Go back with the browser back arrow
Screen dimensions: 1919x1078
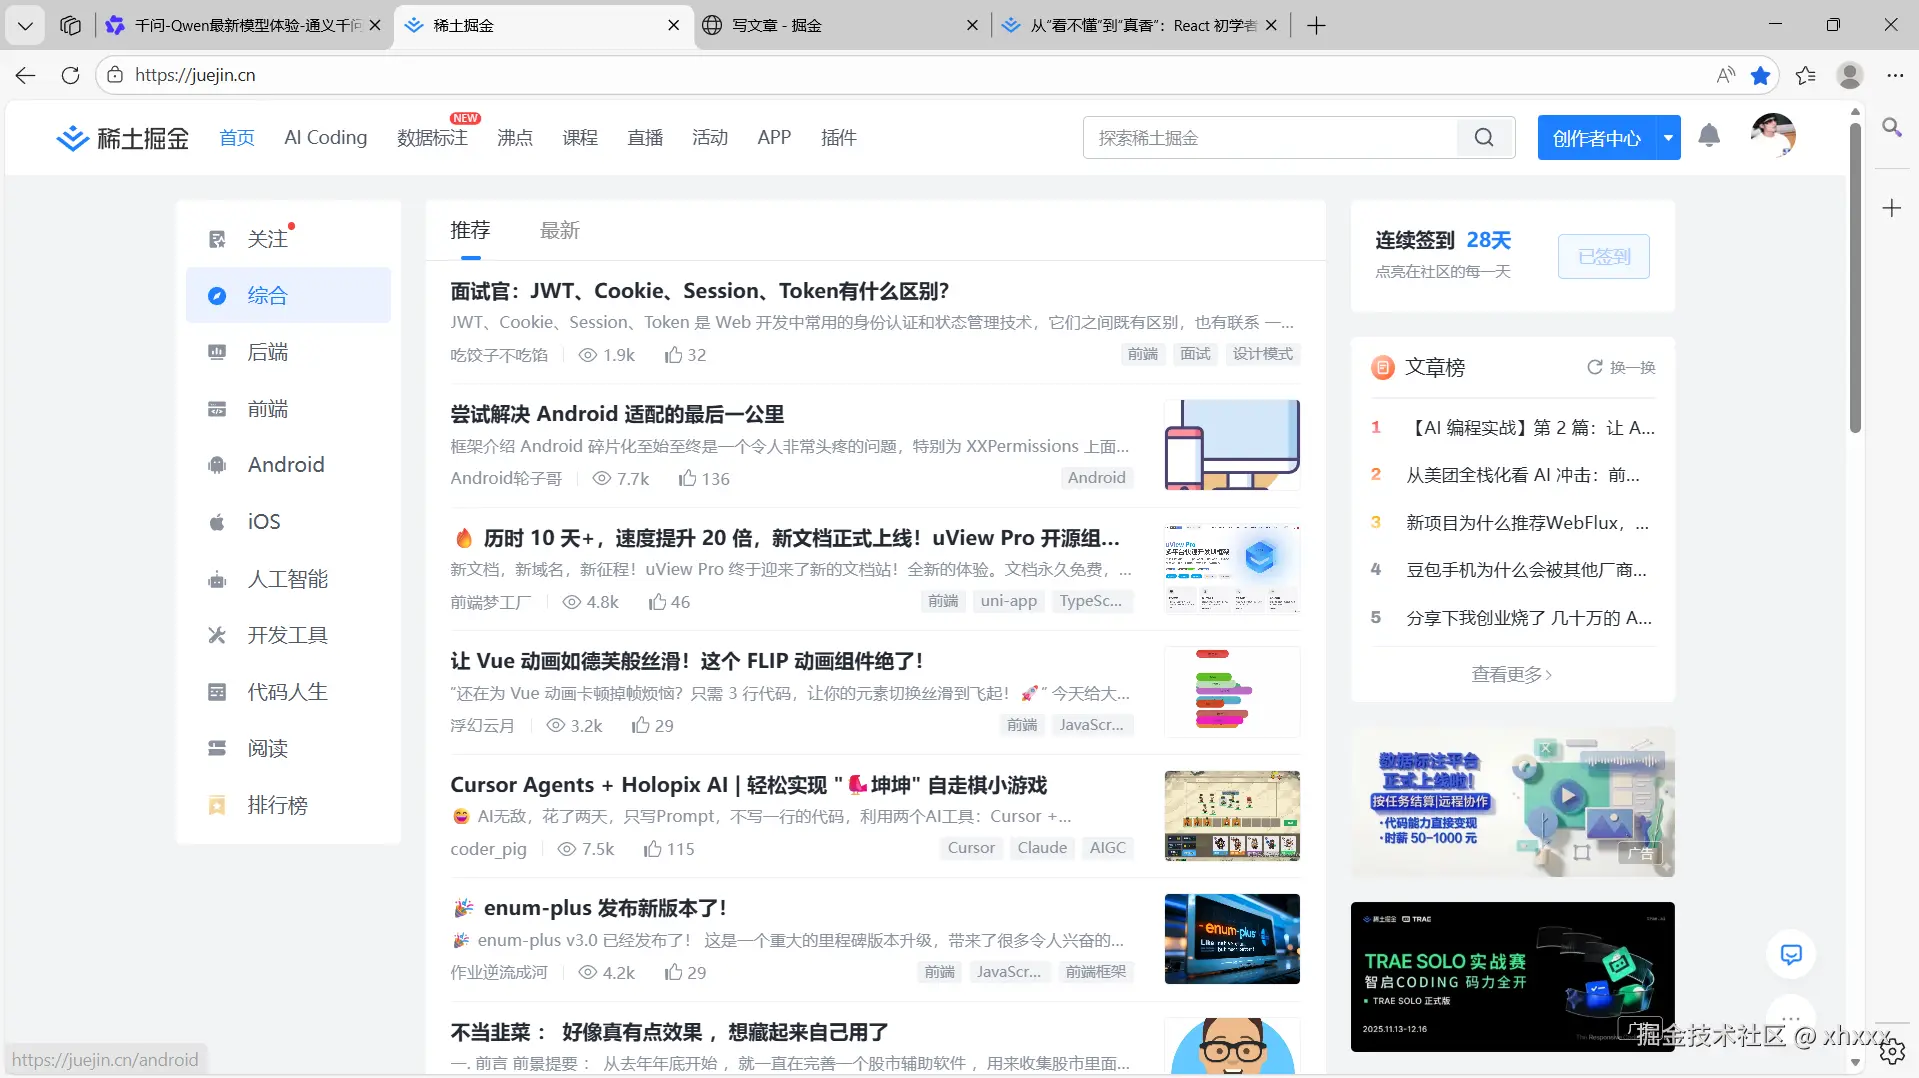[25, 75]
